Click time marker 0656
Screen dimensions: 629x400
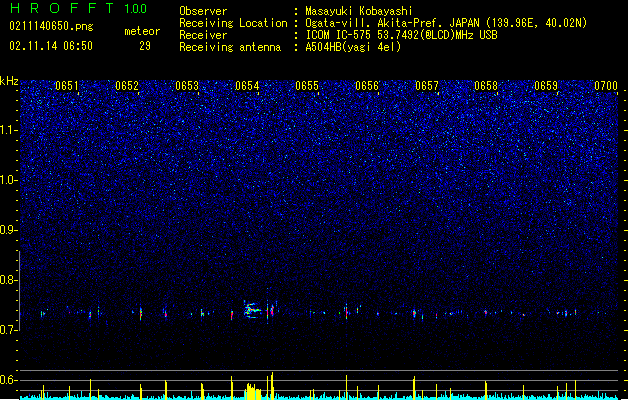[x=367, y=86]
